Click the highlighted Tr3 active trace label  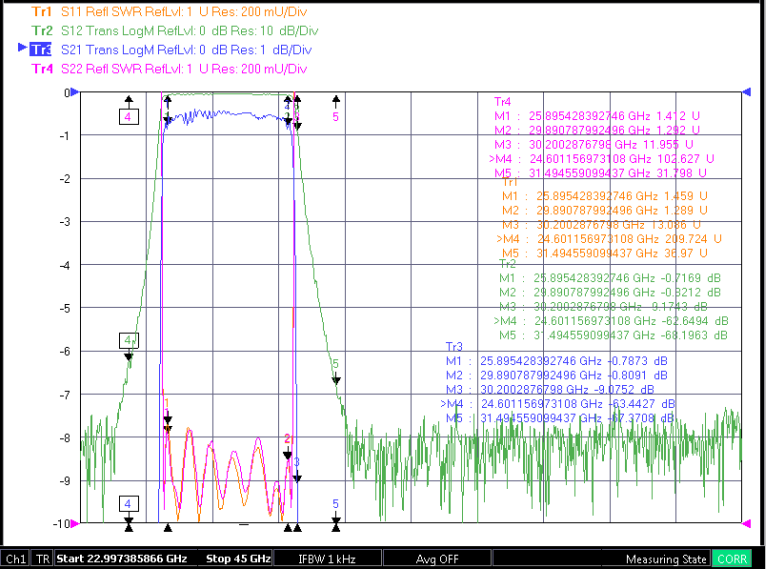[x=40, y=50]
